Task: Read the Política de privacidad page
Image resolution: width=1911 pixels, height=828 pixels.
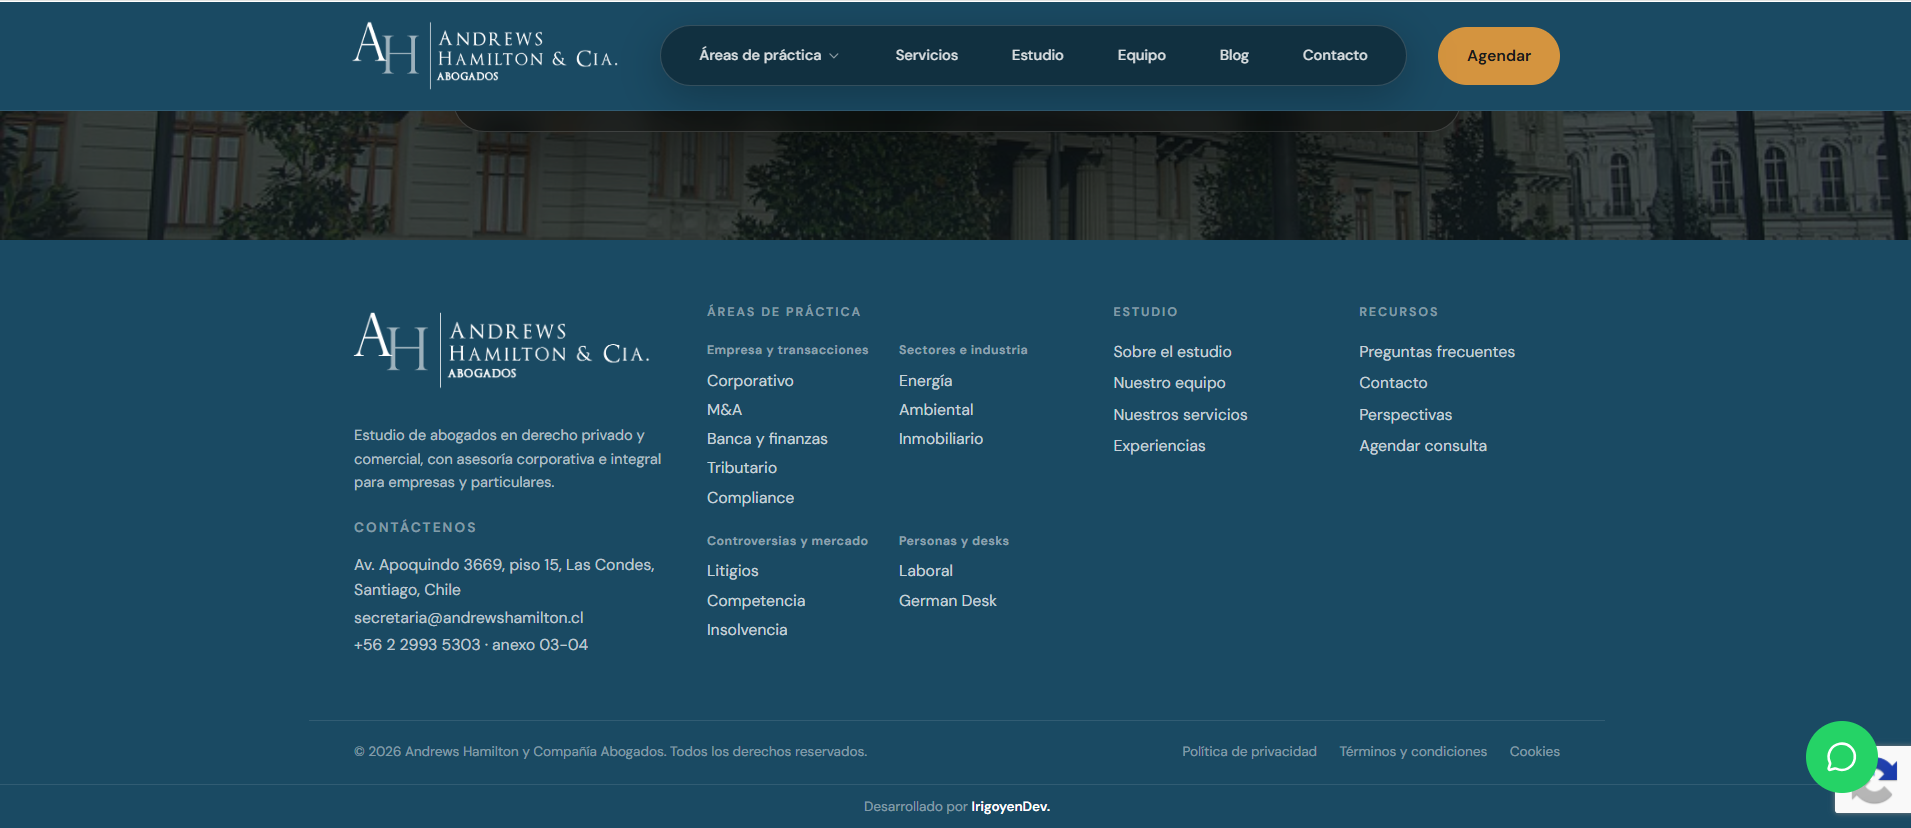Action: pos(1249,752)
